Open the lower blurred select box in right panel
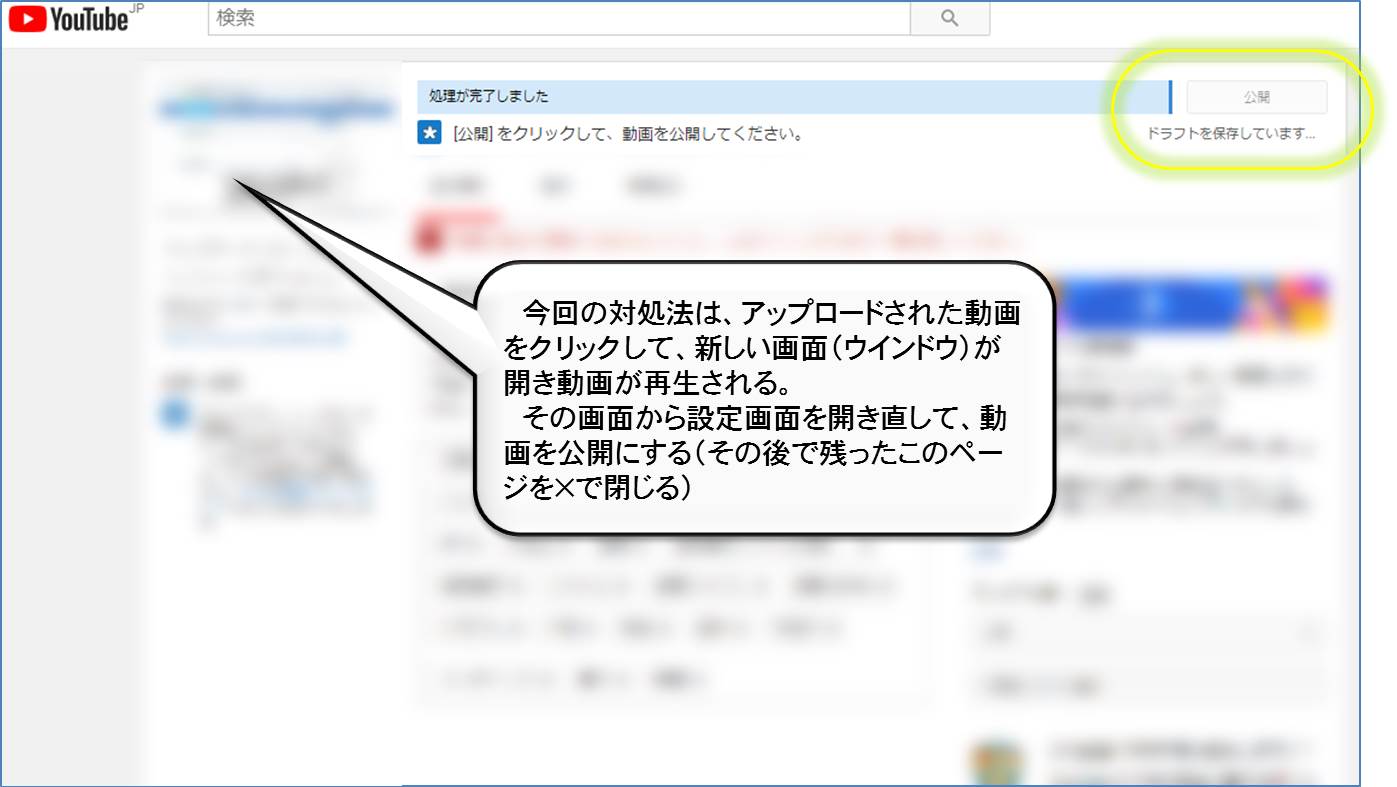The width and height of the screenshot is (1397, 787). pos(1148,686)
